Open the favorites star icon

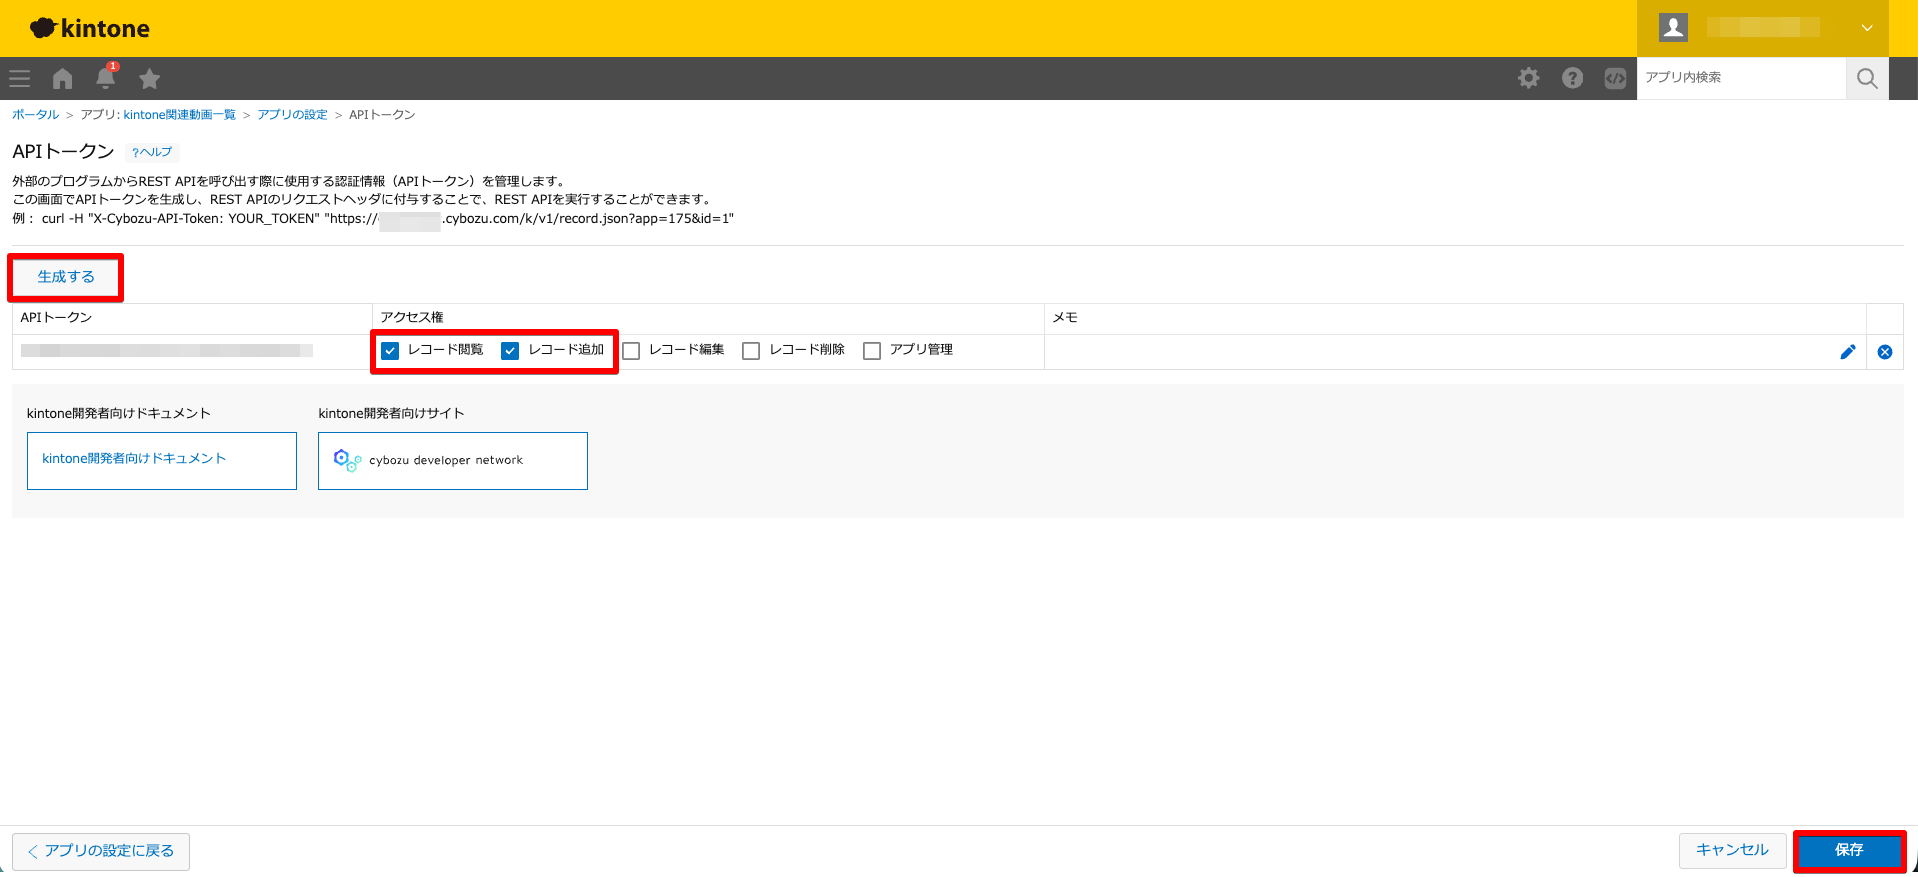[149, 78]
